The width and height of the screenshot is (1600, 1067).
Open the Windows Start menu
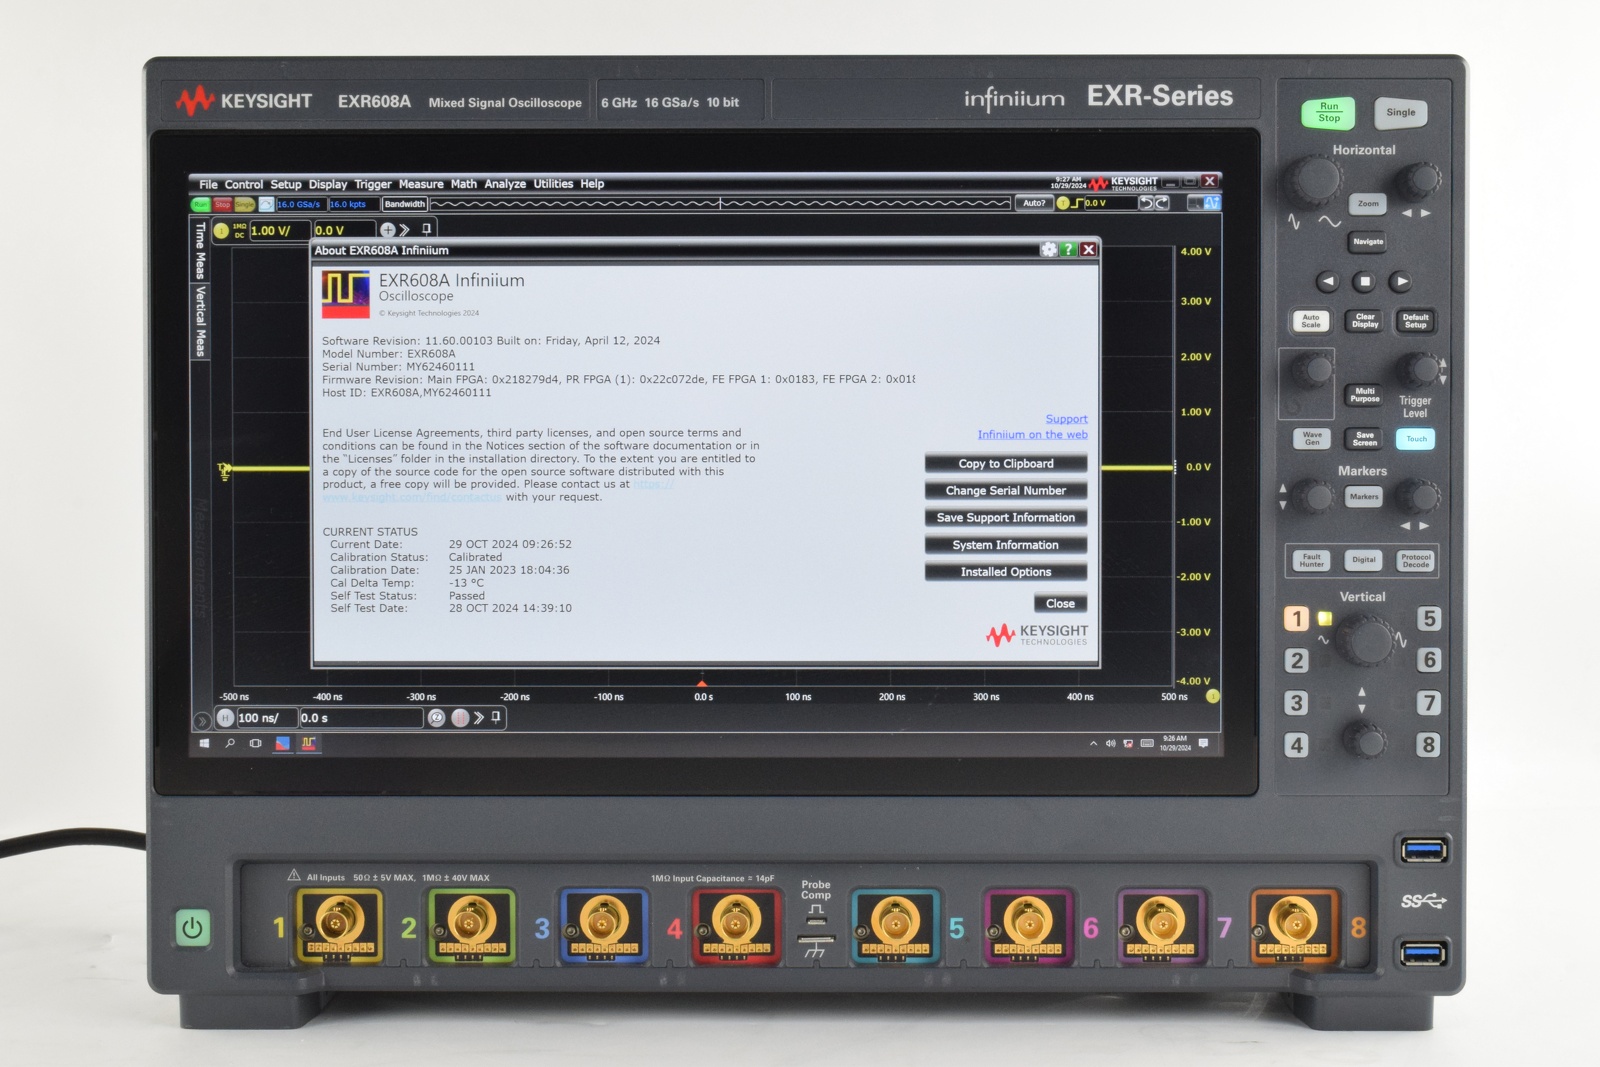(x=205, y=744)
